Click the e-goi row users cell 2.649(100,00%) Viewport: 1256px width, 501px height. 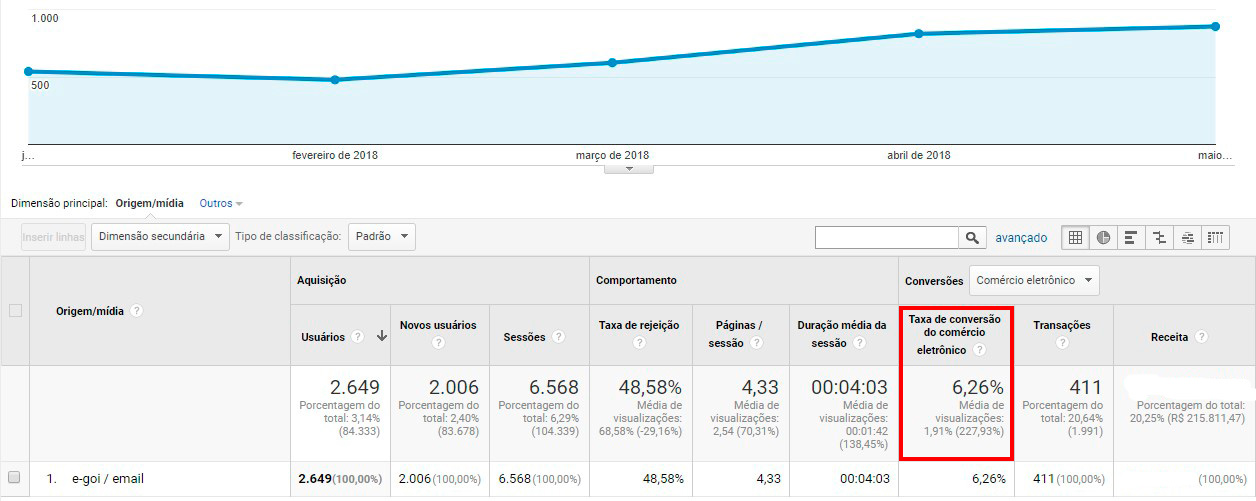click(x=340, y=479)
